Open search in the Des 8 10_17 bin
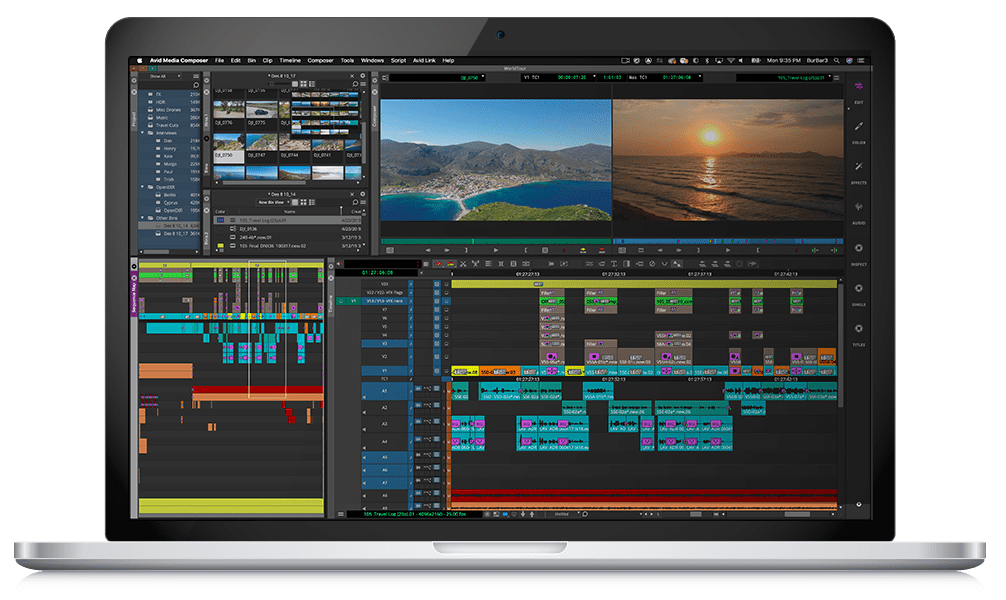This screenshot has width=1006, height=600. [354, 84]
